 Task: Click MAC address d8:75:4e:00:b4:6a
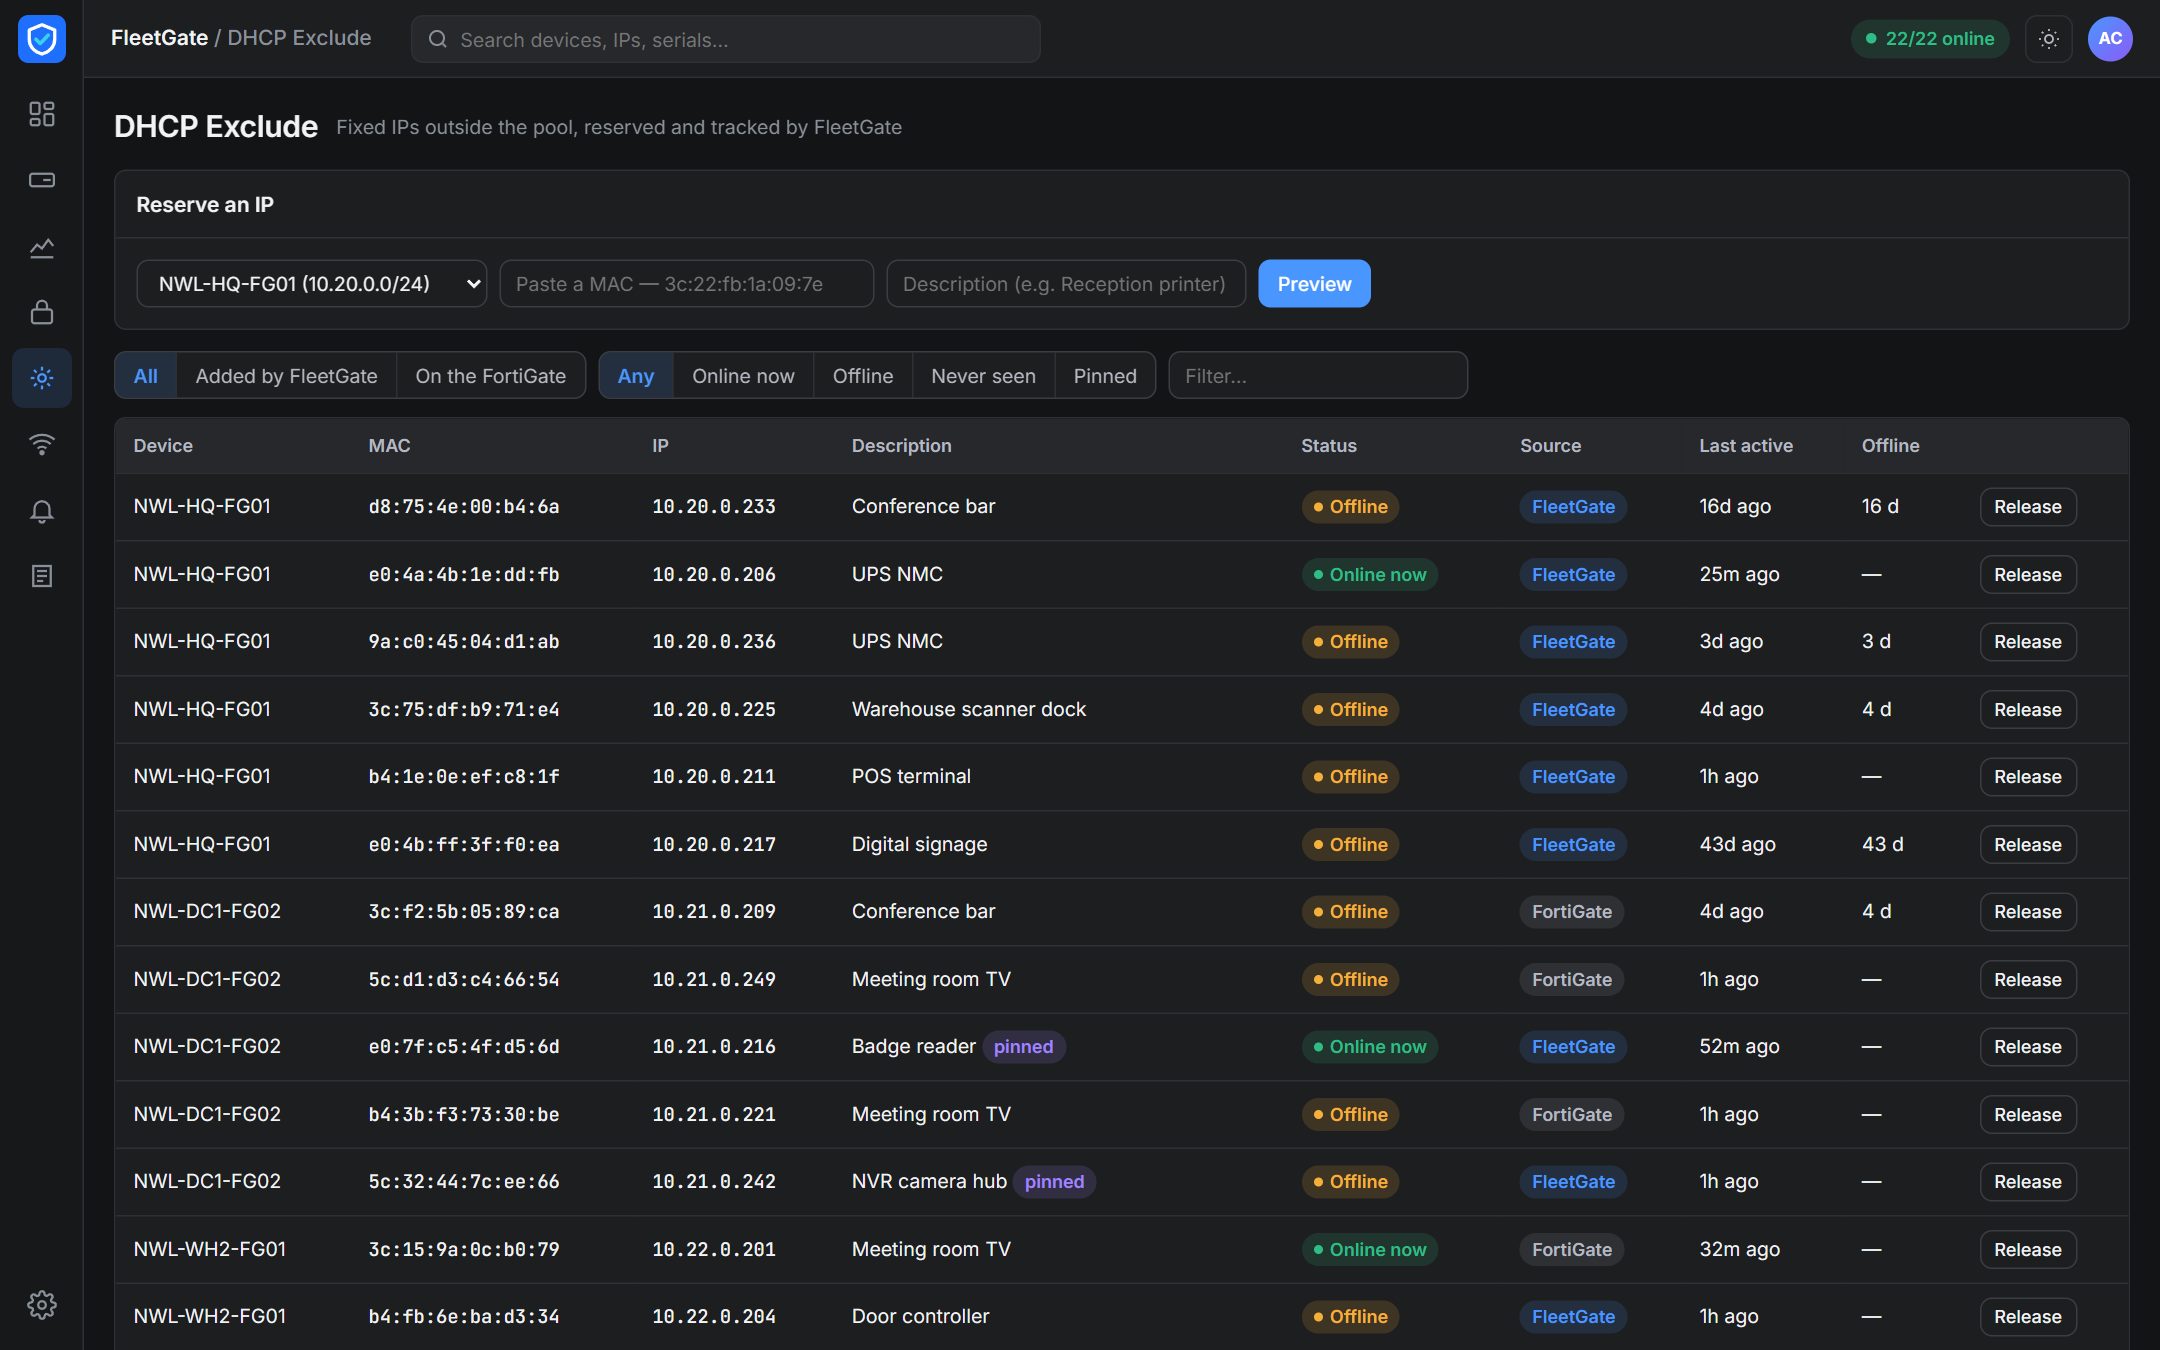tap(464, 507)
